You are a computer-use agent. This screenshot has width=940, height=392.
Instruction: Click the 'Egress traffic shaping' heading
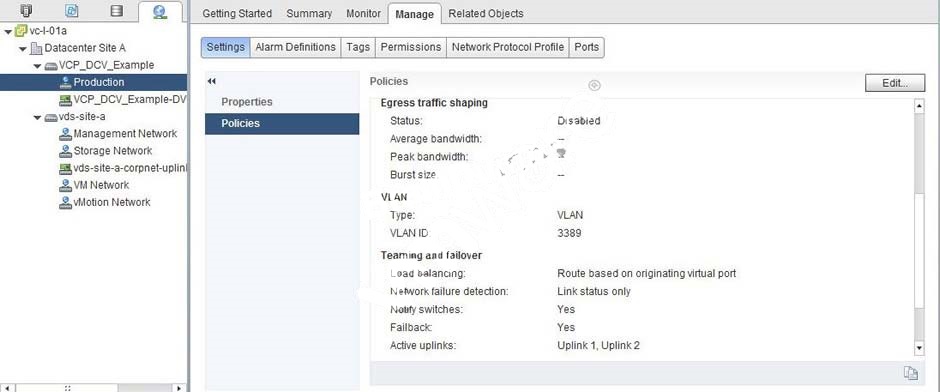pyautogui.click(x=434, y=103)
